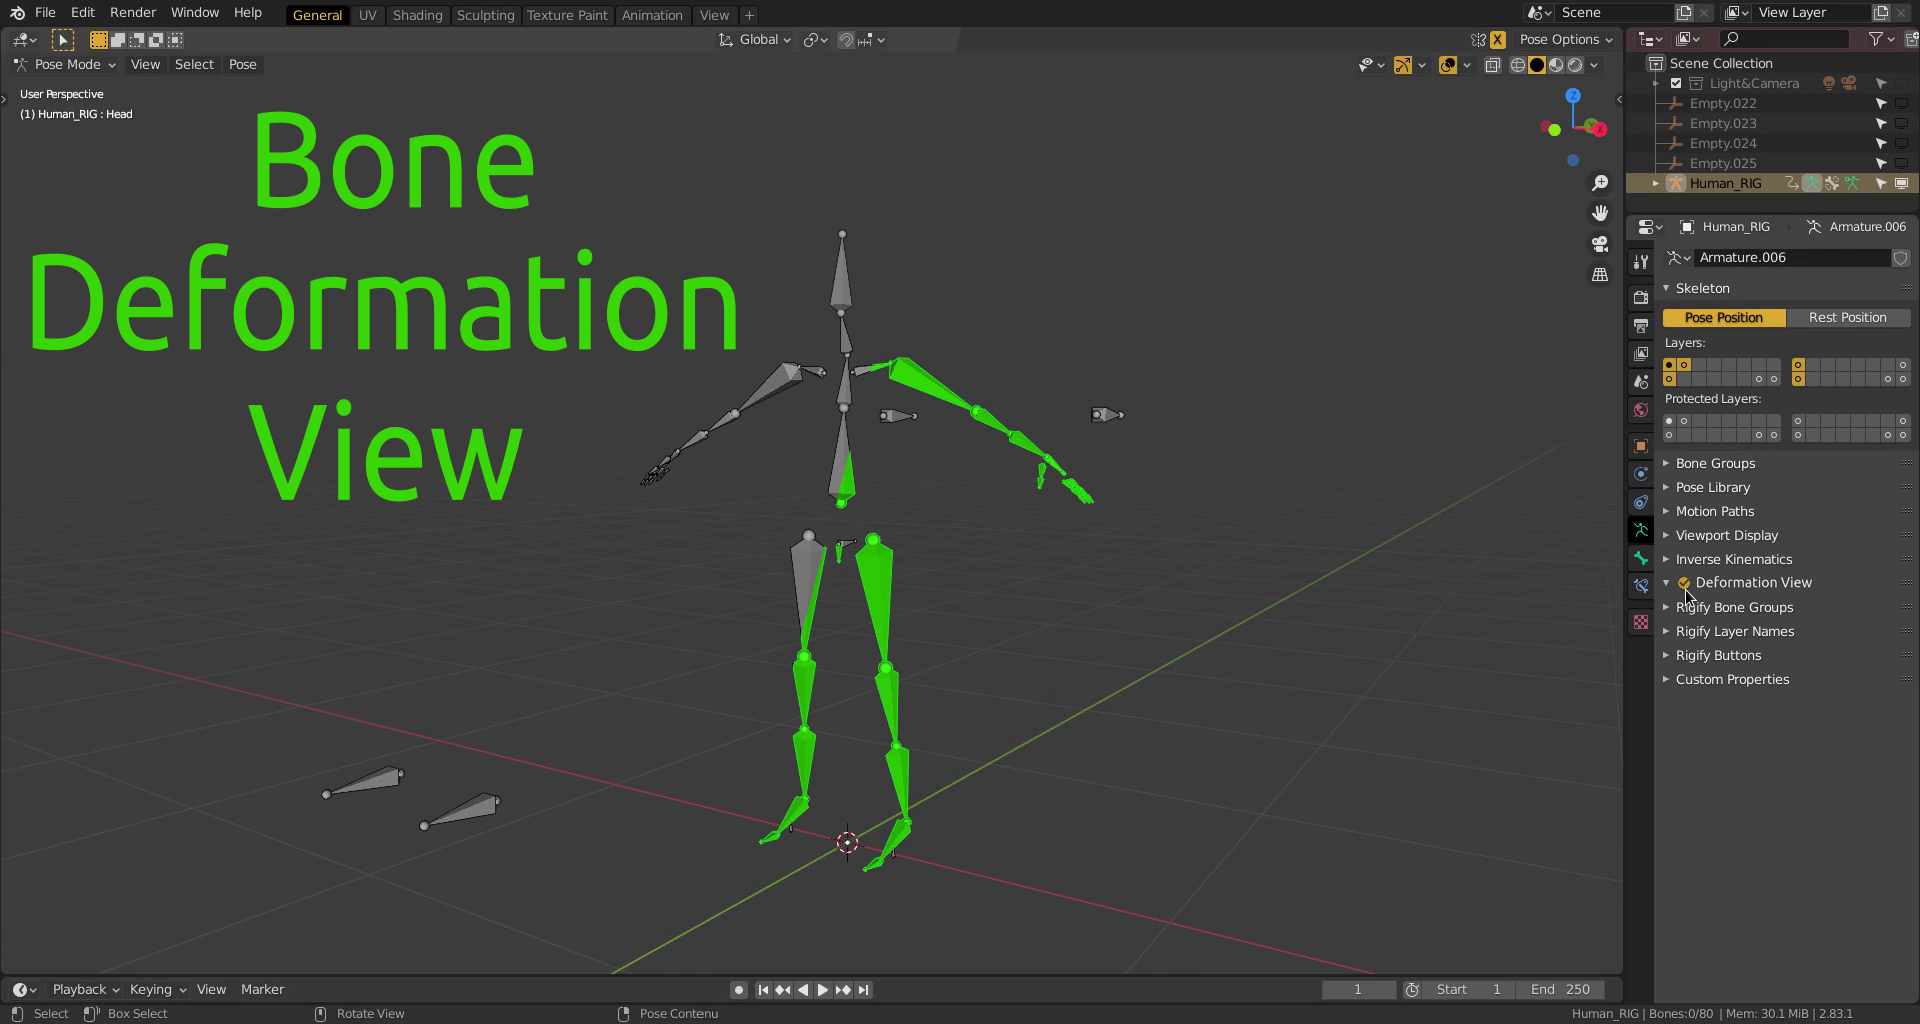This screenshot has height=1024, width=1920.
Task: Open the Pose Mode dropdown
Action: pos(65,65)
